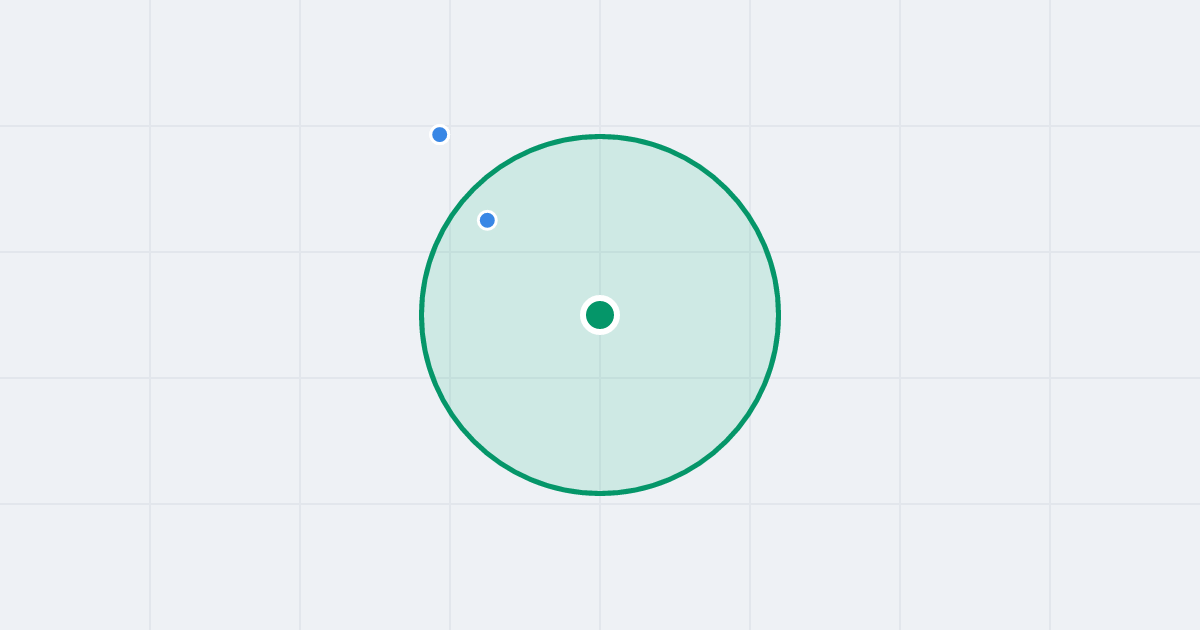Click the rightmost point of the green ring
Viewport: 1200px width, 630px height.
[x=778, y=315]
